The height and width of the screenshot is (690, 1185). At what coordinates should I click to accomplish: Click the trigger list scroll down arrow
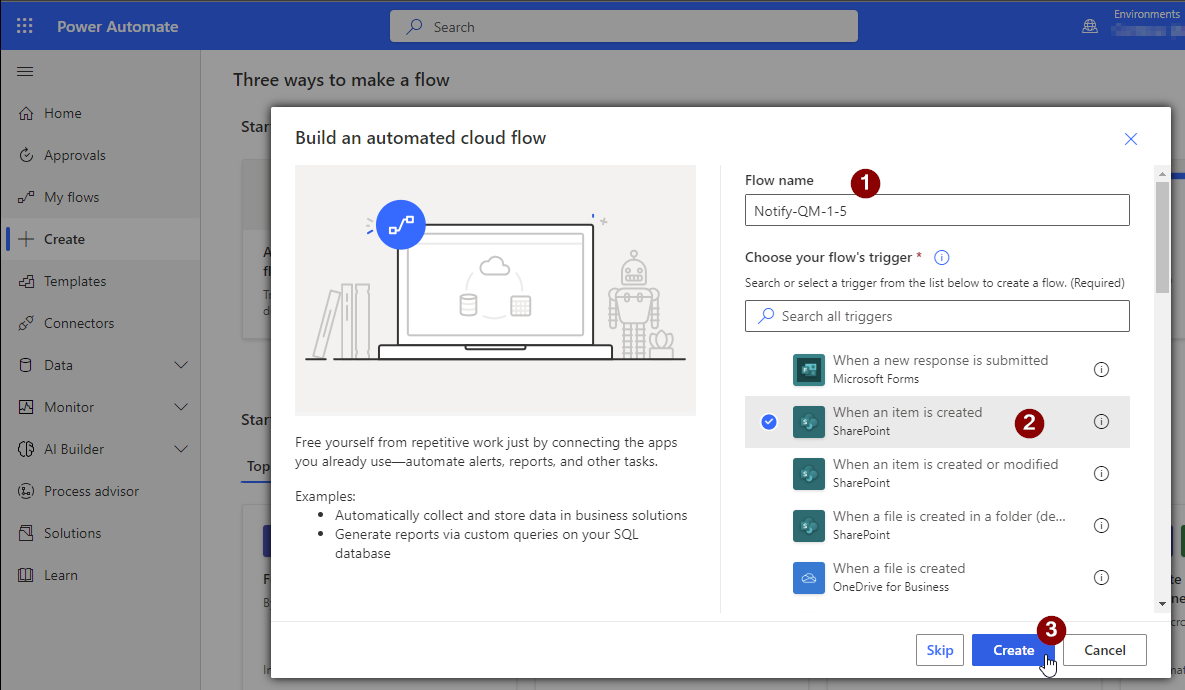click(1162, 604)
